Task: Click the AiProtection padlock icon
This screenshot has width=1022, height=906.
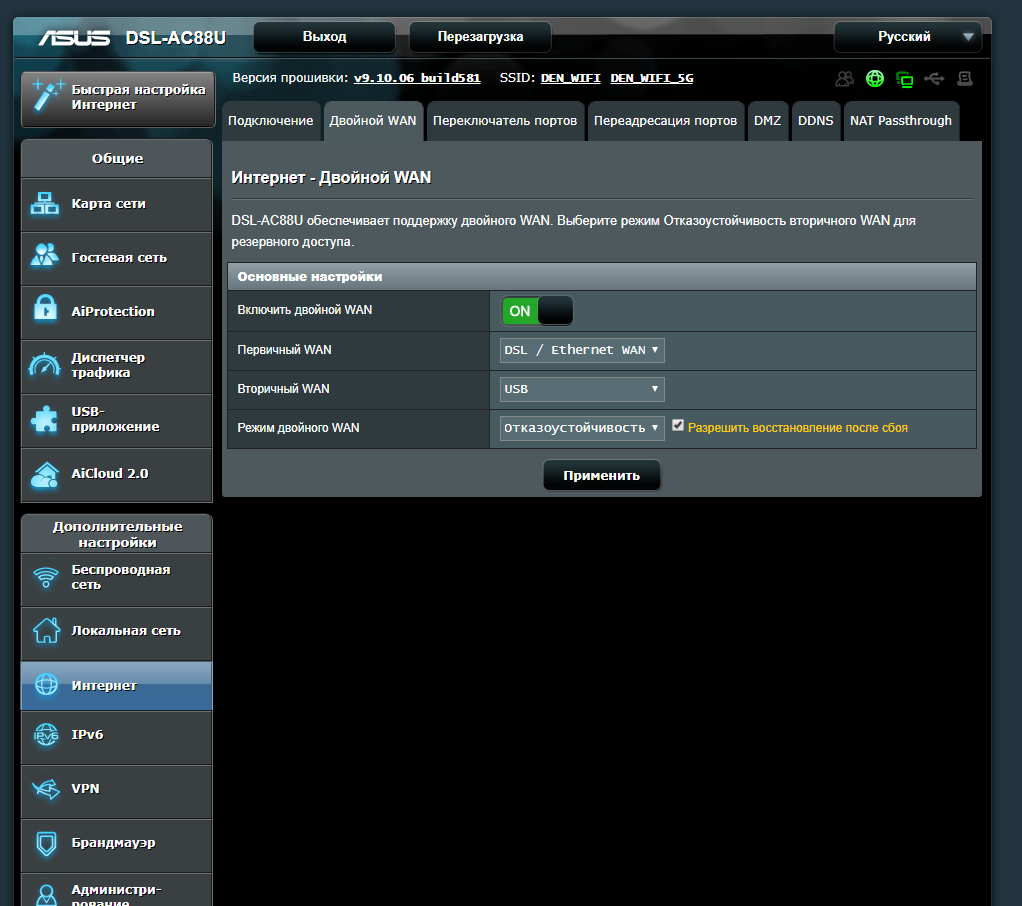Action: pyautogui.click(x=46, y=309)
